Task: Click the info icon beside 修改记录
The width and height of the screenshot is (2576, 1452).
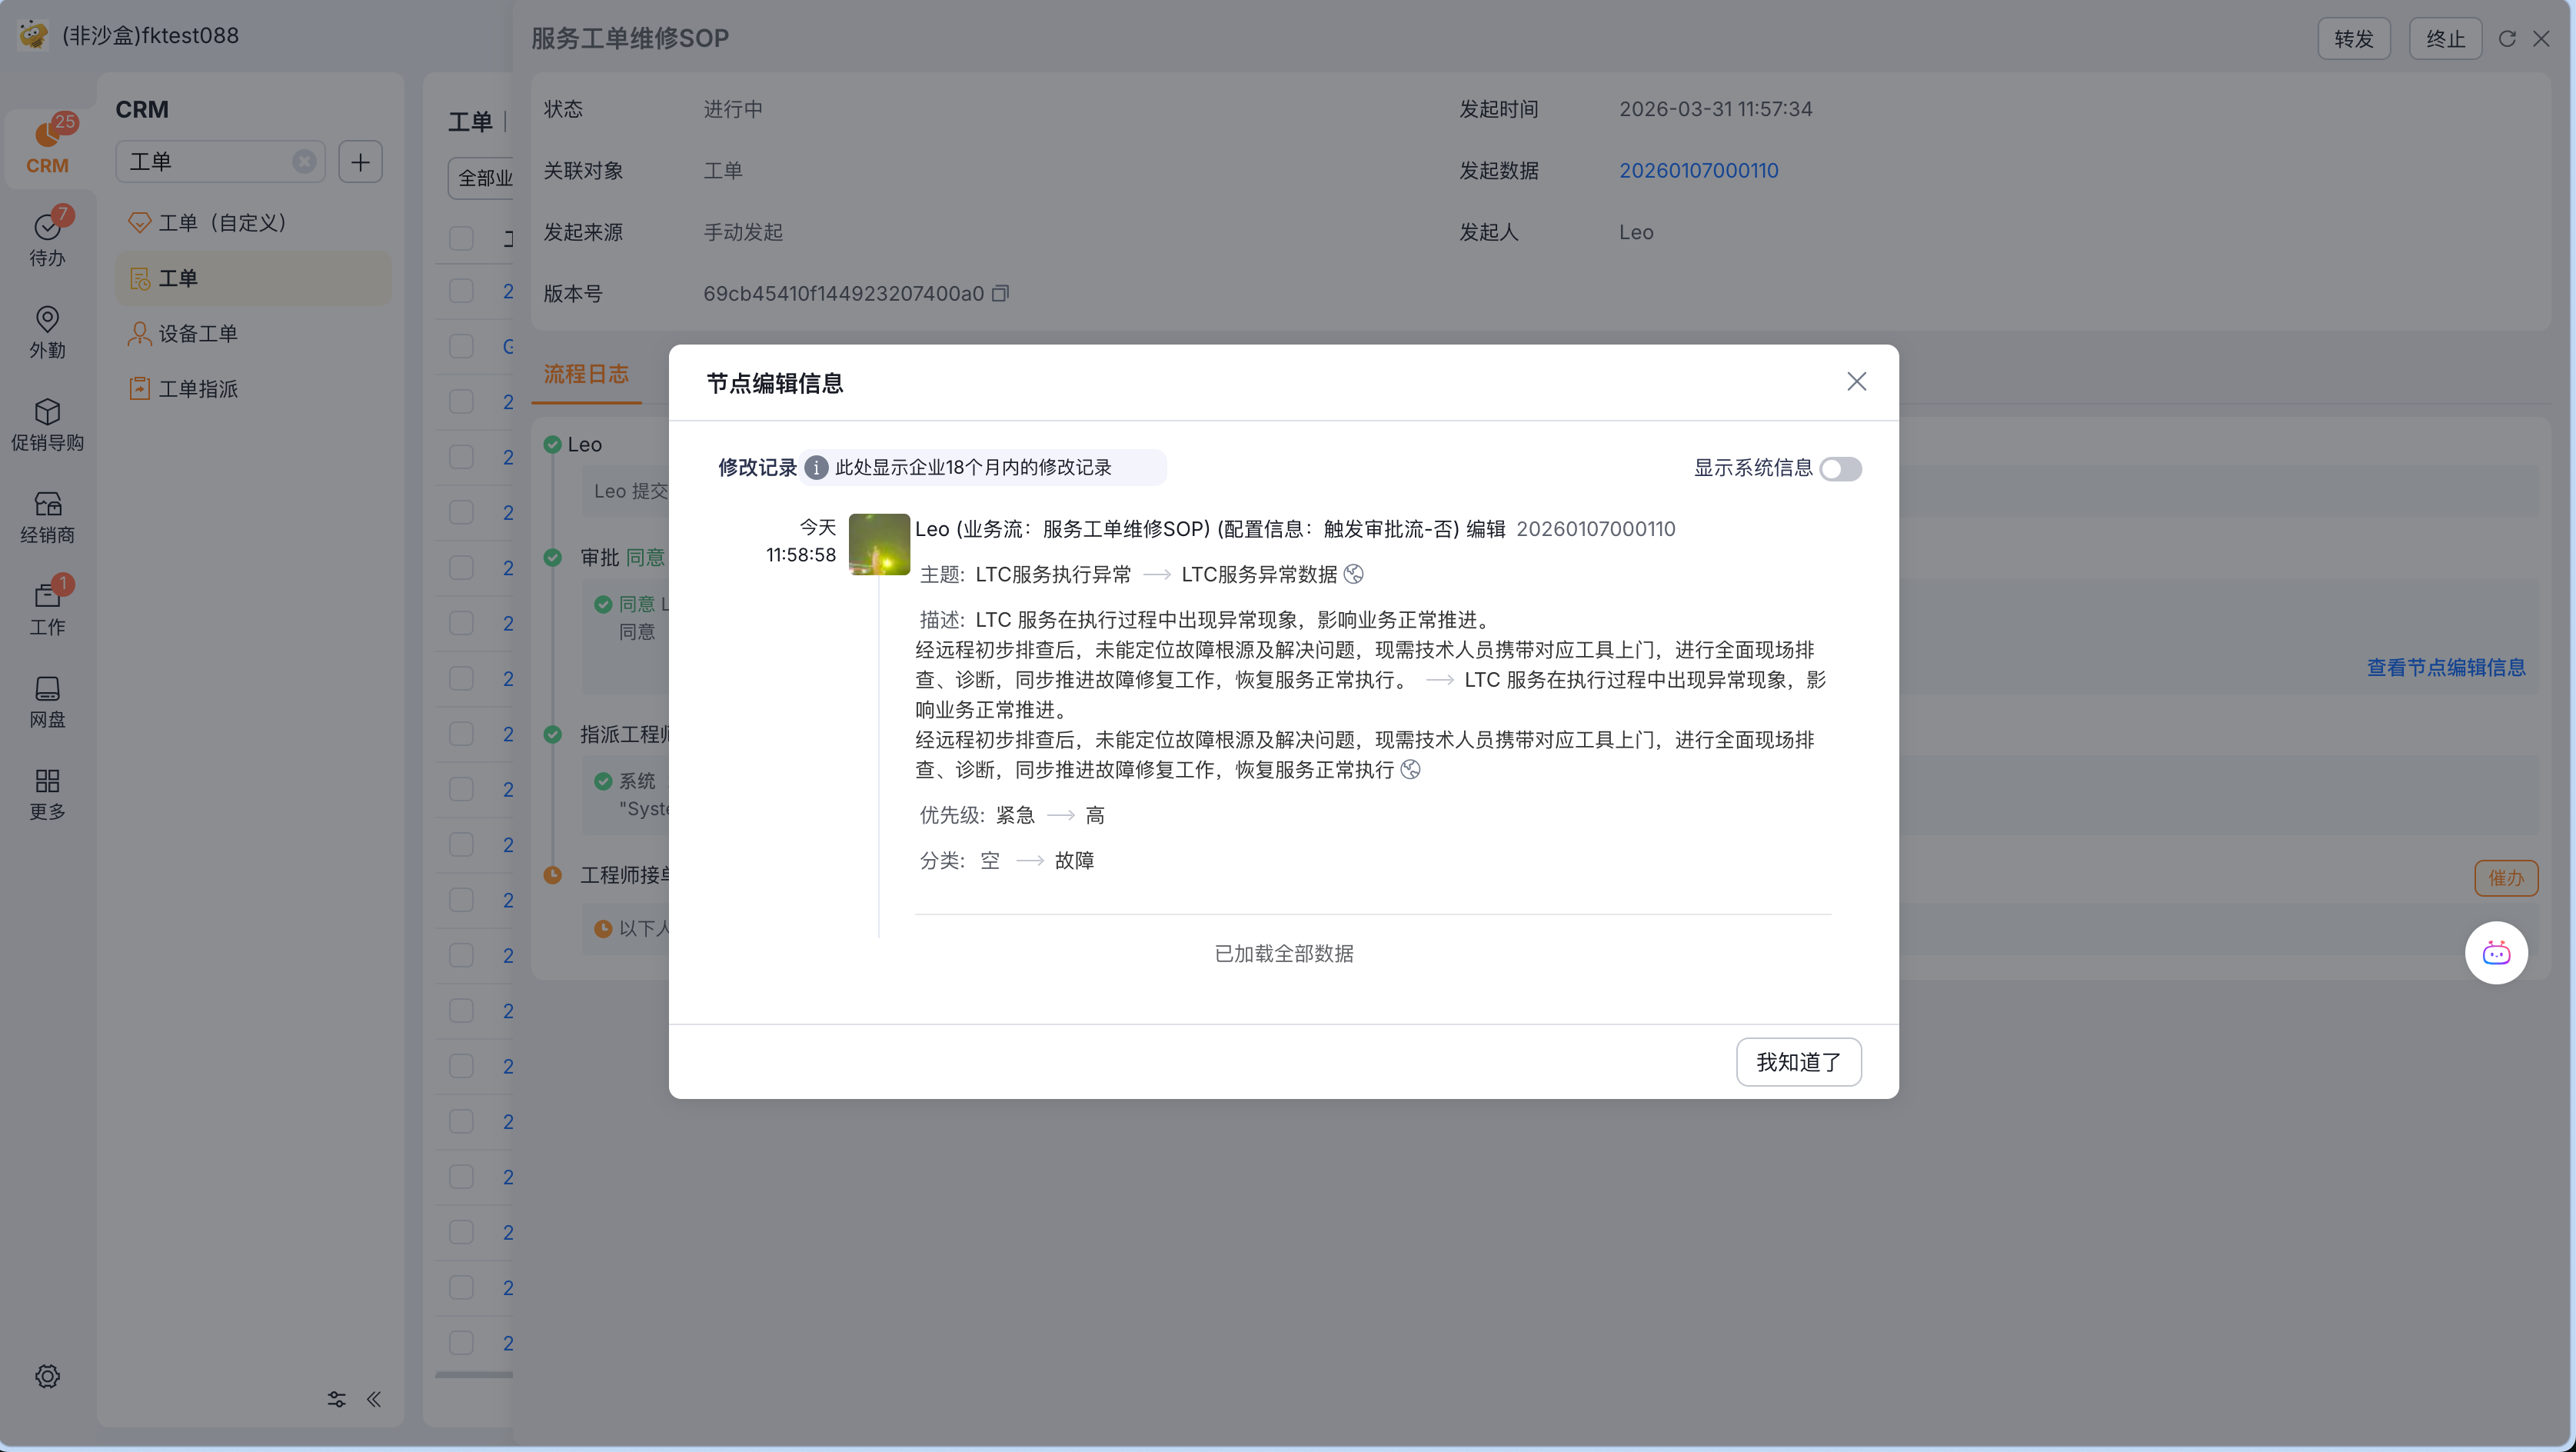Action: (x=816, y=468)
